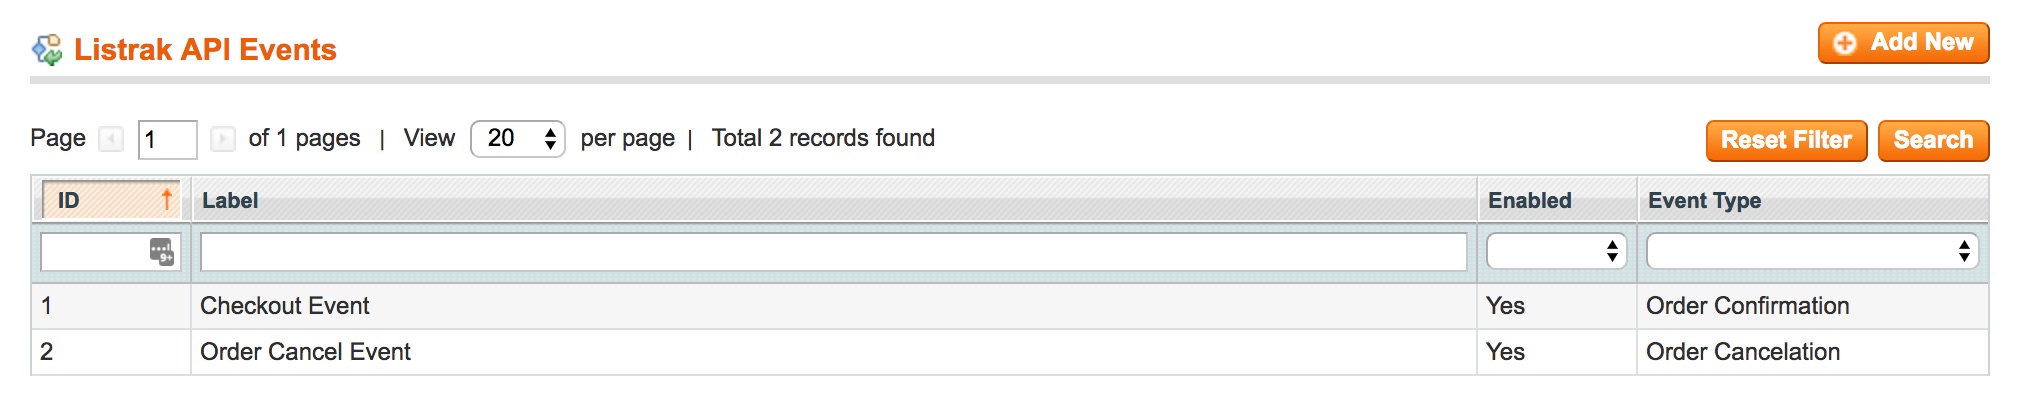Screen dimensions: 2018x396
Task: Sort by the Event Type column header
Action: tap(1704, 200)
